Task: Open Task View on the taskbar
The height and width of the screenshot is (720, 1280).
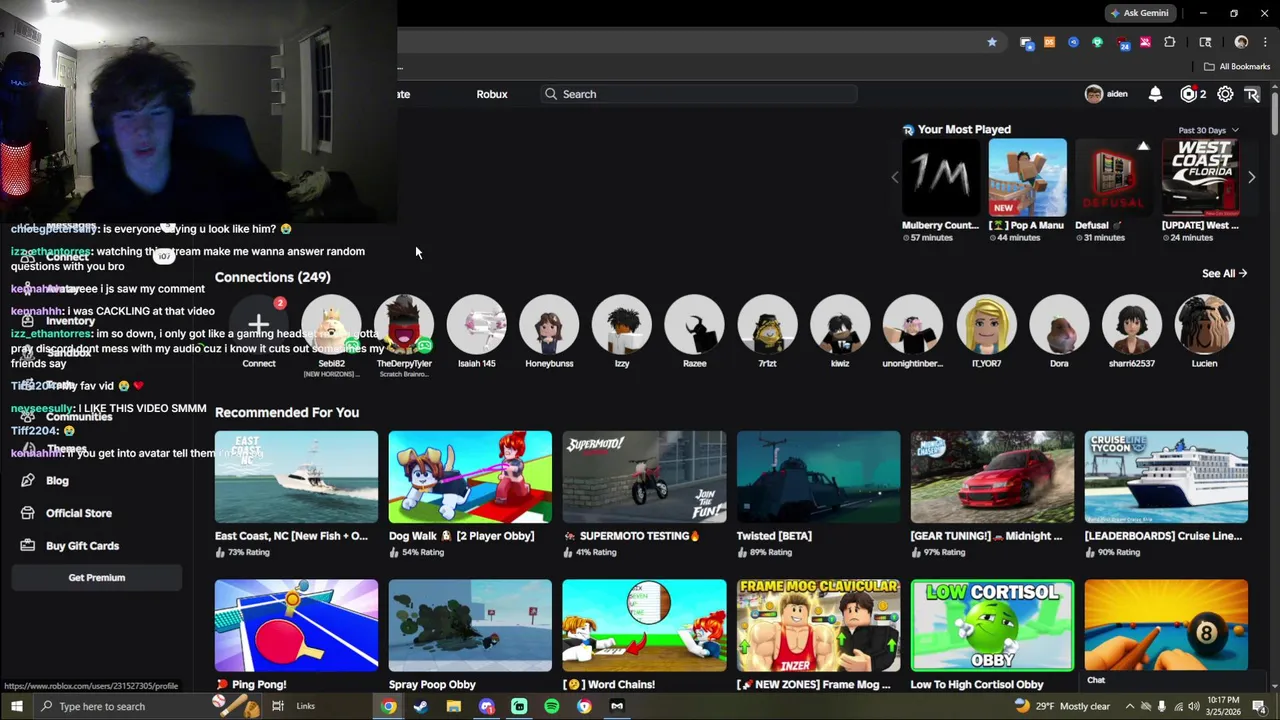Action: [x=278, y=706]
